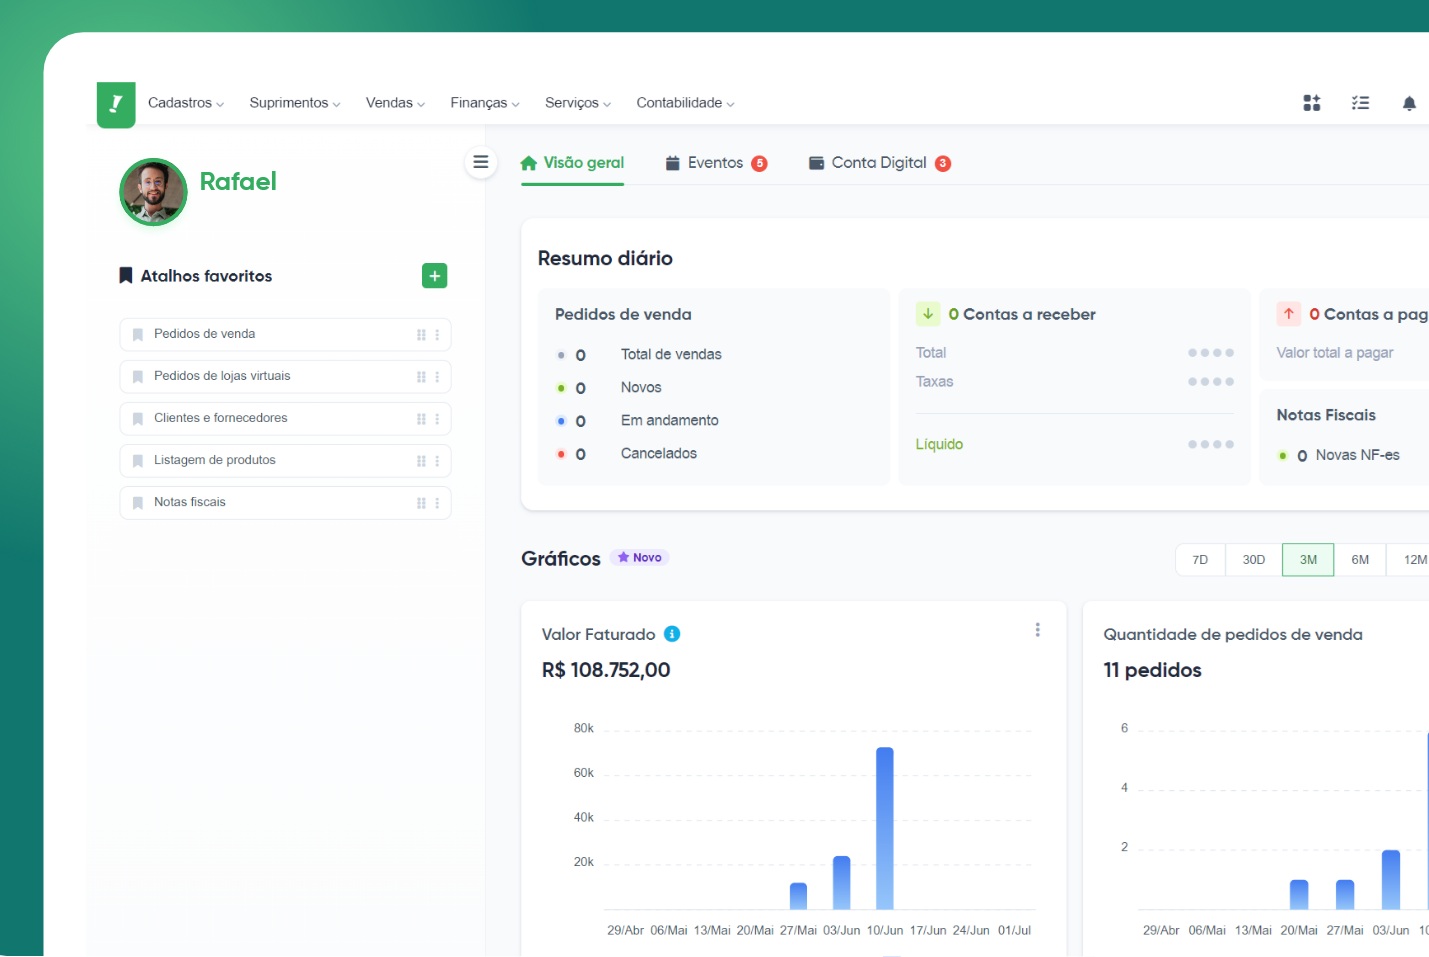
Task: Click the Contas a receber arrow icon
Action: click(928, 314)
